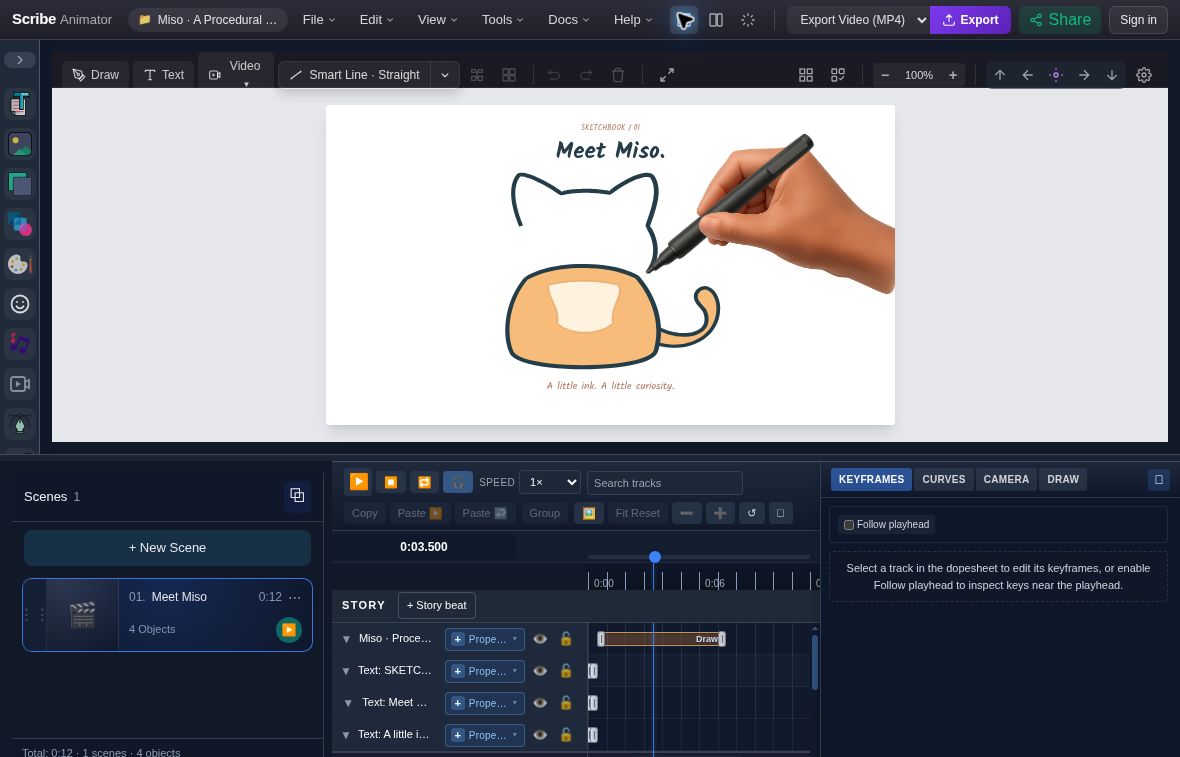Play the Meet Miso scene preview
Image resolution: width=1180 pixels, height=757 pixels.
(x=288, y=630)
